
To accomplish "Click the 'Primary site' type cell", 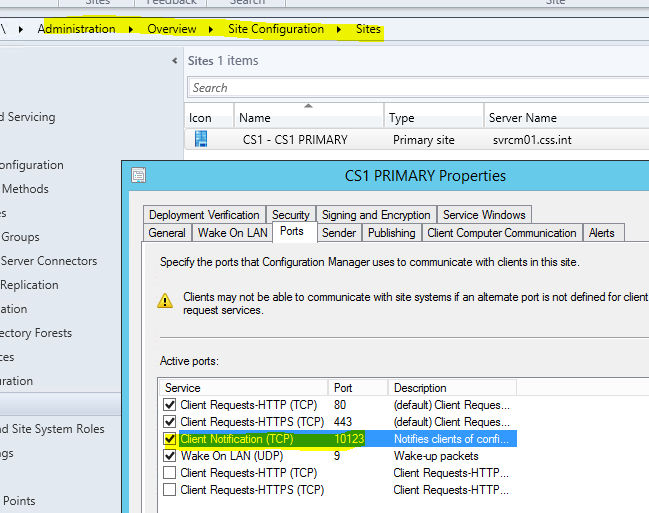I will click(x=423, y=140).
